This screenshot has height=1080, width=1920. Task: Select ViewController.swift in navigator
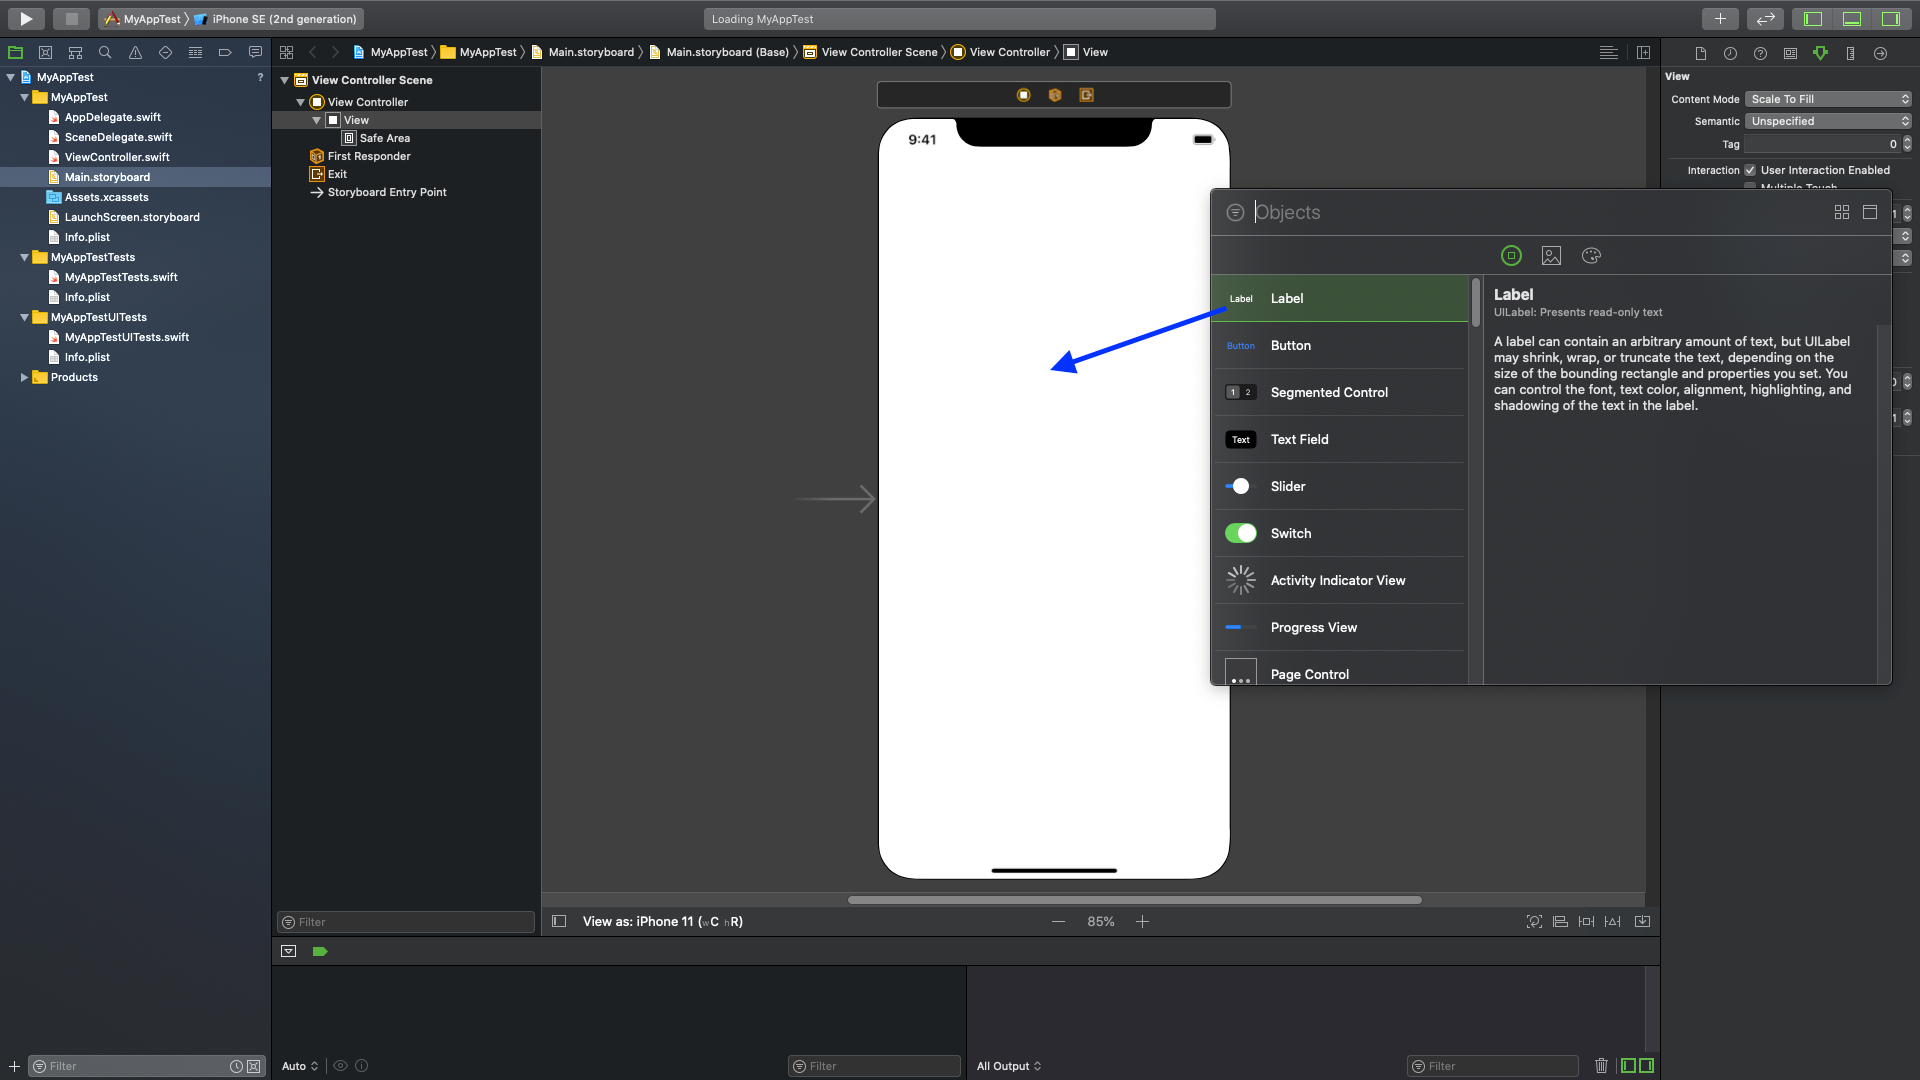click(117, 157)
